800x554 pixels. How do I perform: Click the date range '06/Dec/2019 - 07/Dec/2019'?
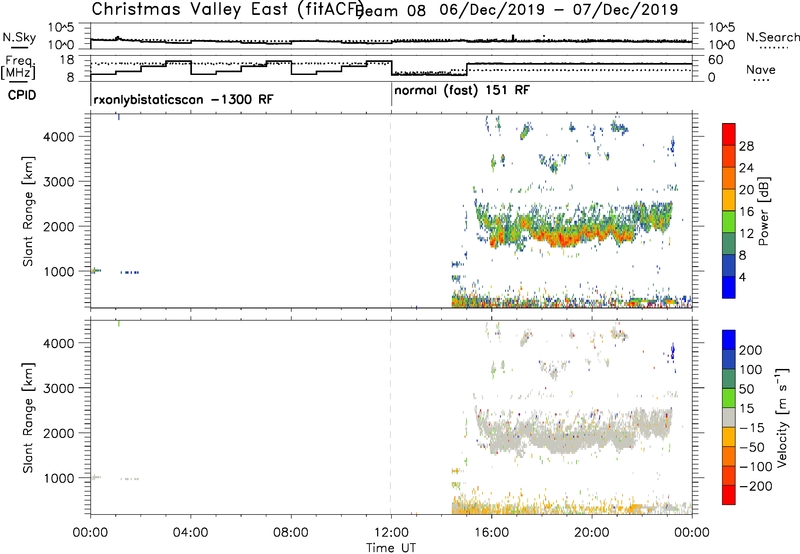tap(559, 10)
